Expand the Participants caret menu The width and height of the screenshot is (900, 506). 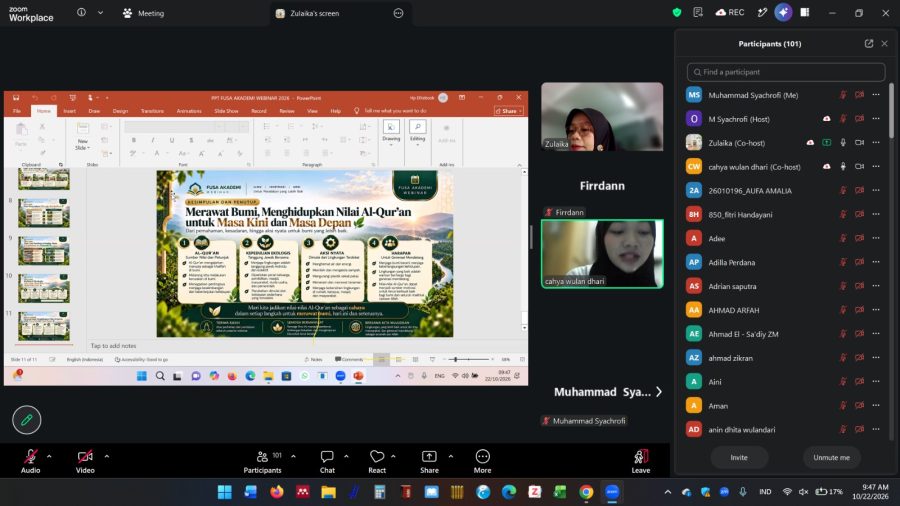[293, 457]
